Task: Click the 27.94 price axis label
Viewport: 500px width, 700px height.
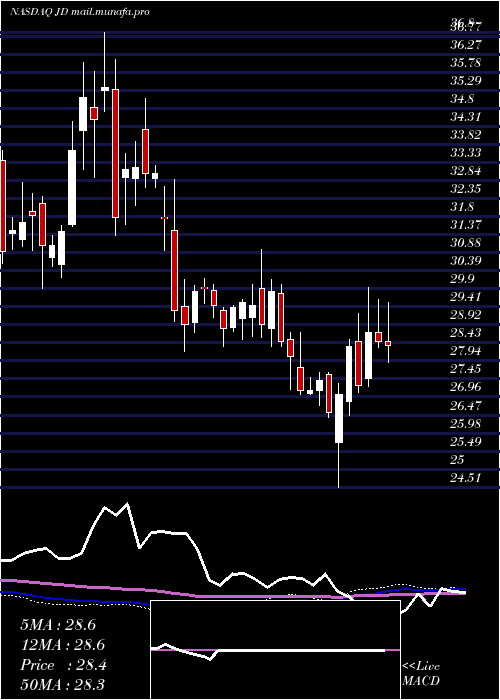Action: tap(466, 351)
